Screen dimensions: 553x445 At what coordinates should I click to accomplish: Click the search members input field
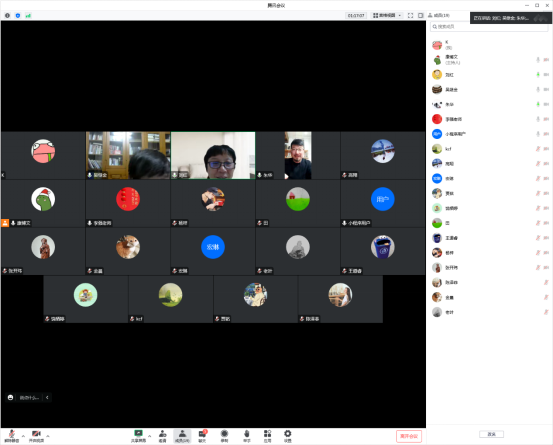(489, 26)
